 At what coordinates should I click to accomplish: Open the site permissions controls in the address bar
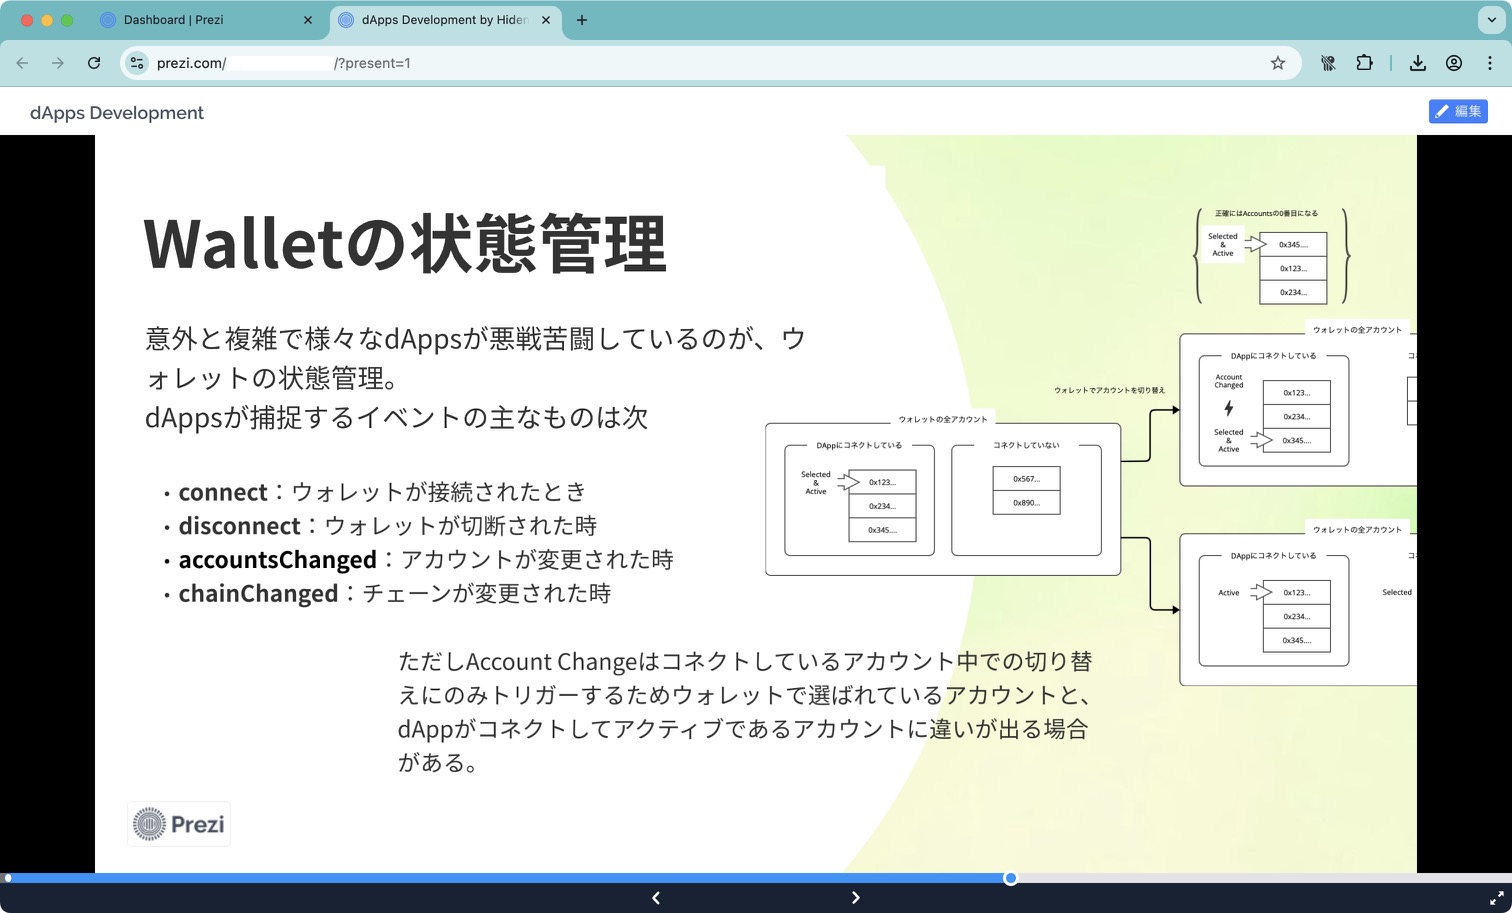pos(136,62)
